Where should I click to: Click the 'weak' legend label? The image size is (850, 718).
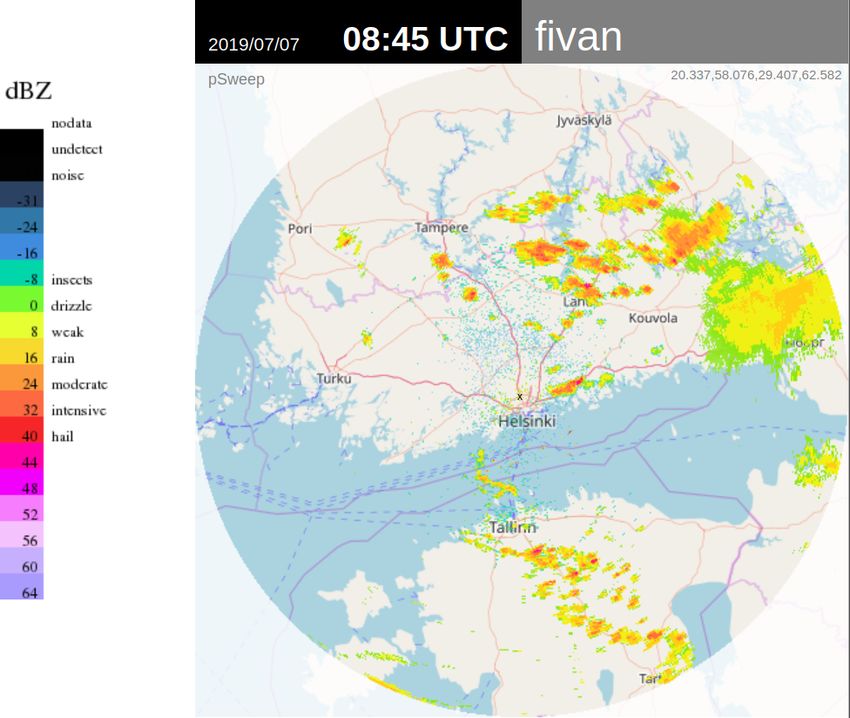tap(67, 332)
